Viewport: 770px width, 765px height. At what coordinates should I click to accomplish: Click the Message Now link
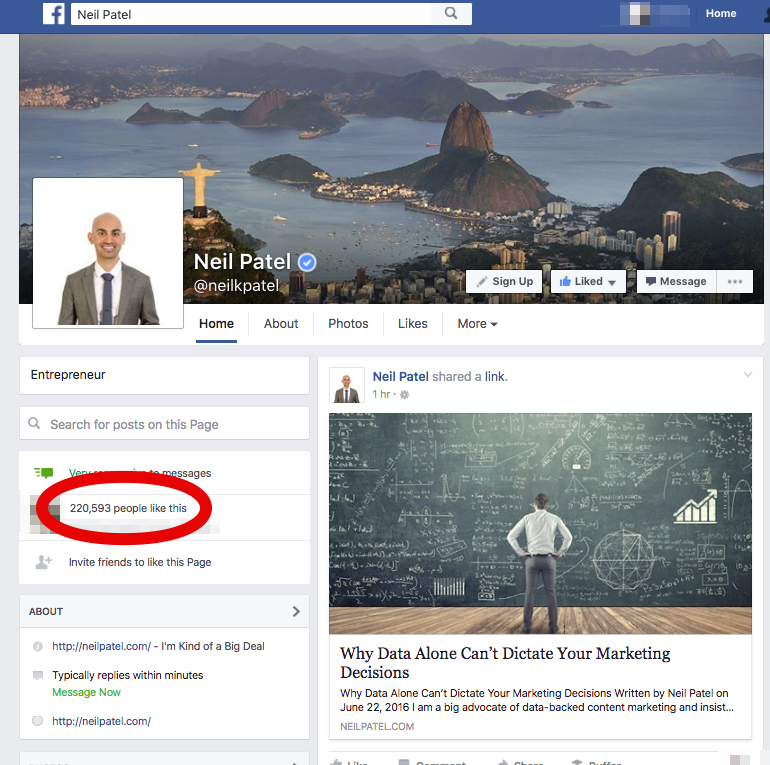(x=86, y=692)
